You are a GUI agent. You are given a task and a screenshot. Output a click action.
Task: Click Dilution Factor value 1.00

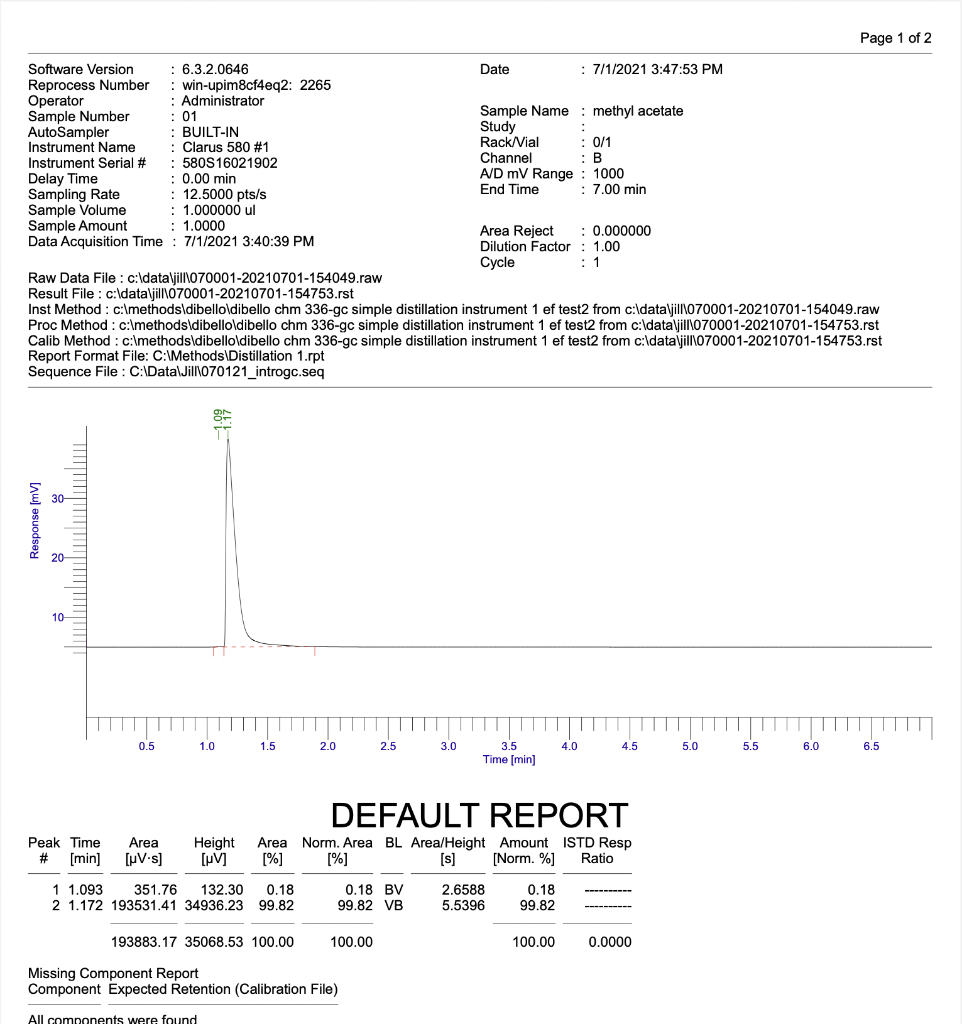606,247
